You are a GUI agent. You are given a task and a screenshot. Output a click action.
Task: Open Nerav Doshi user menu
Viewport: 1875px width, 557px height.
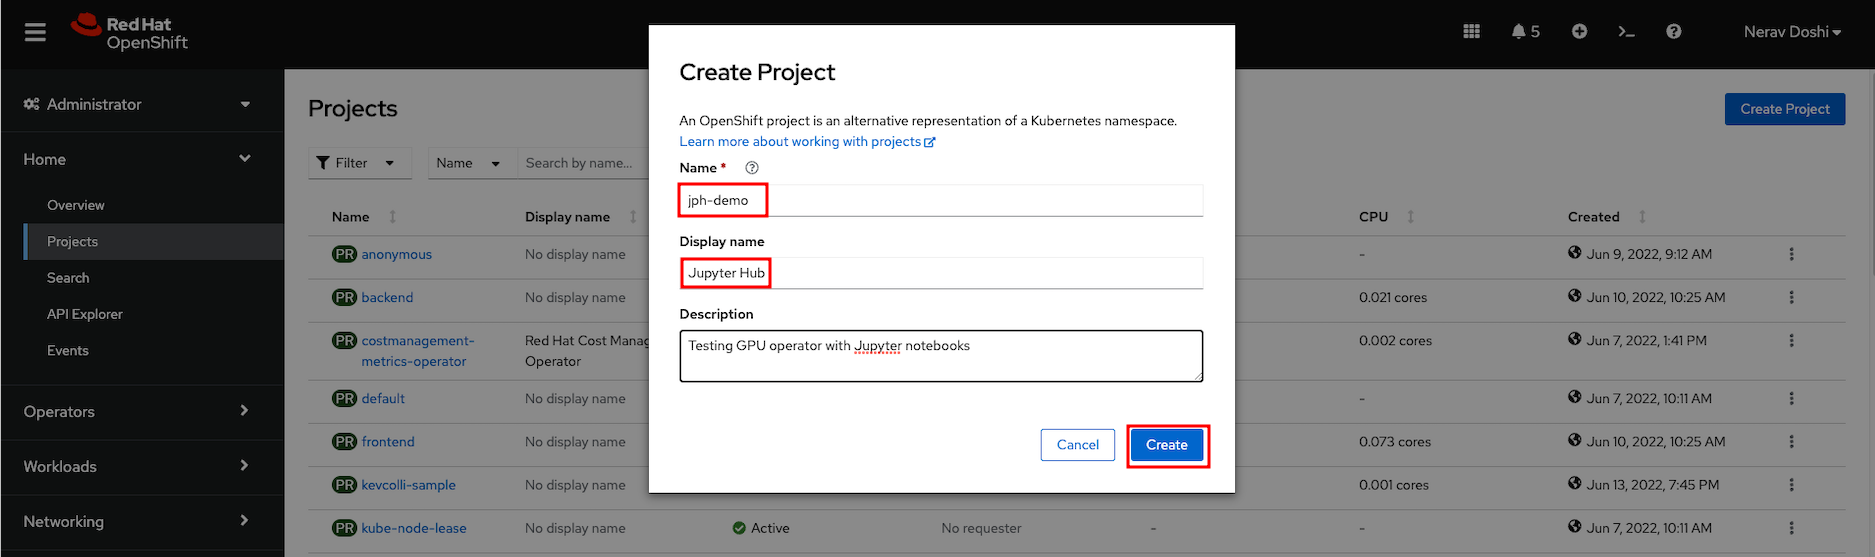[1792, 32]
